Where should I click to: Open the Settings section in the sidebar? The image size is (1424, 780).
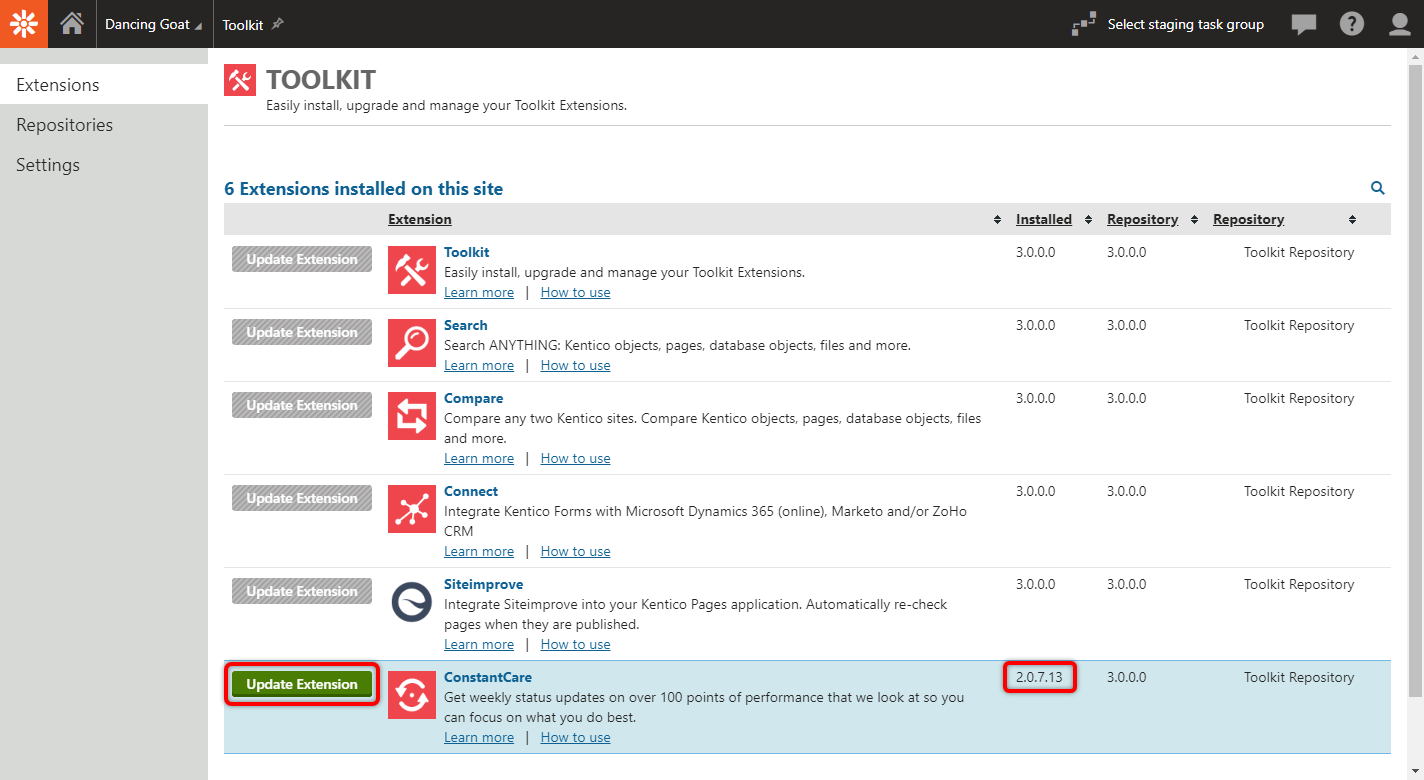pyautogui.click(x=104, y=165)
